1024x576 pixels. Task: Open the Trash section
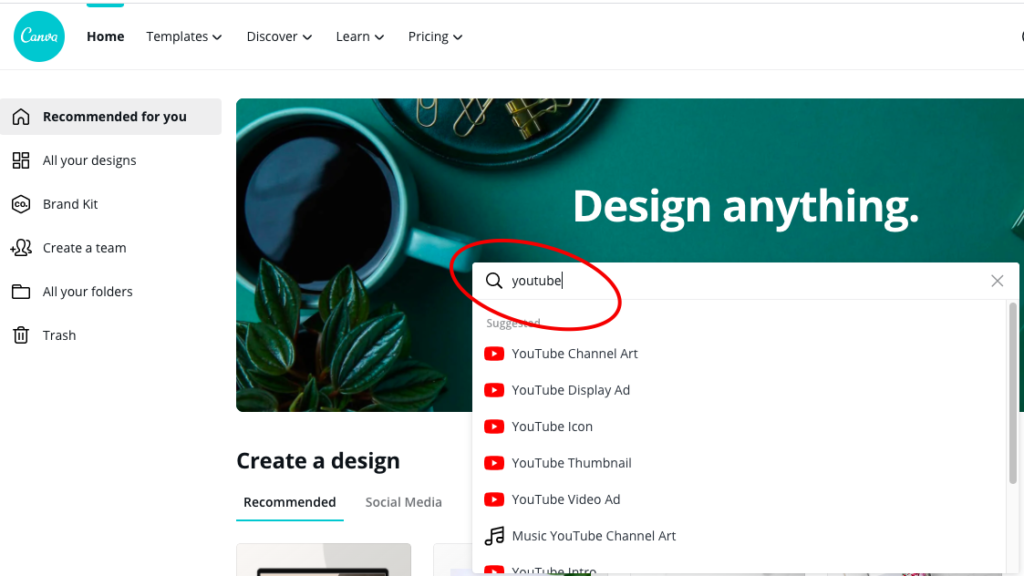tap(59, 336)
